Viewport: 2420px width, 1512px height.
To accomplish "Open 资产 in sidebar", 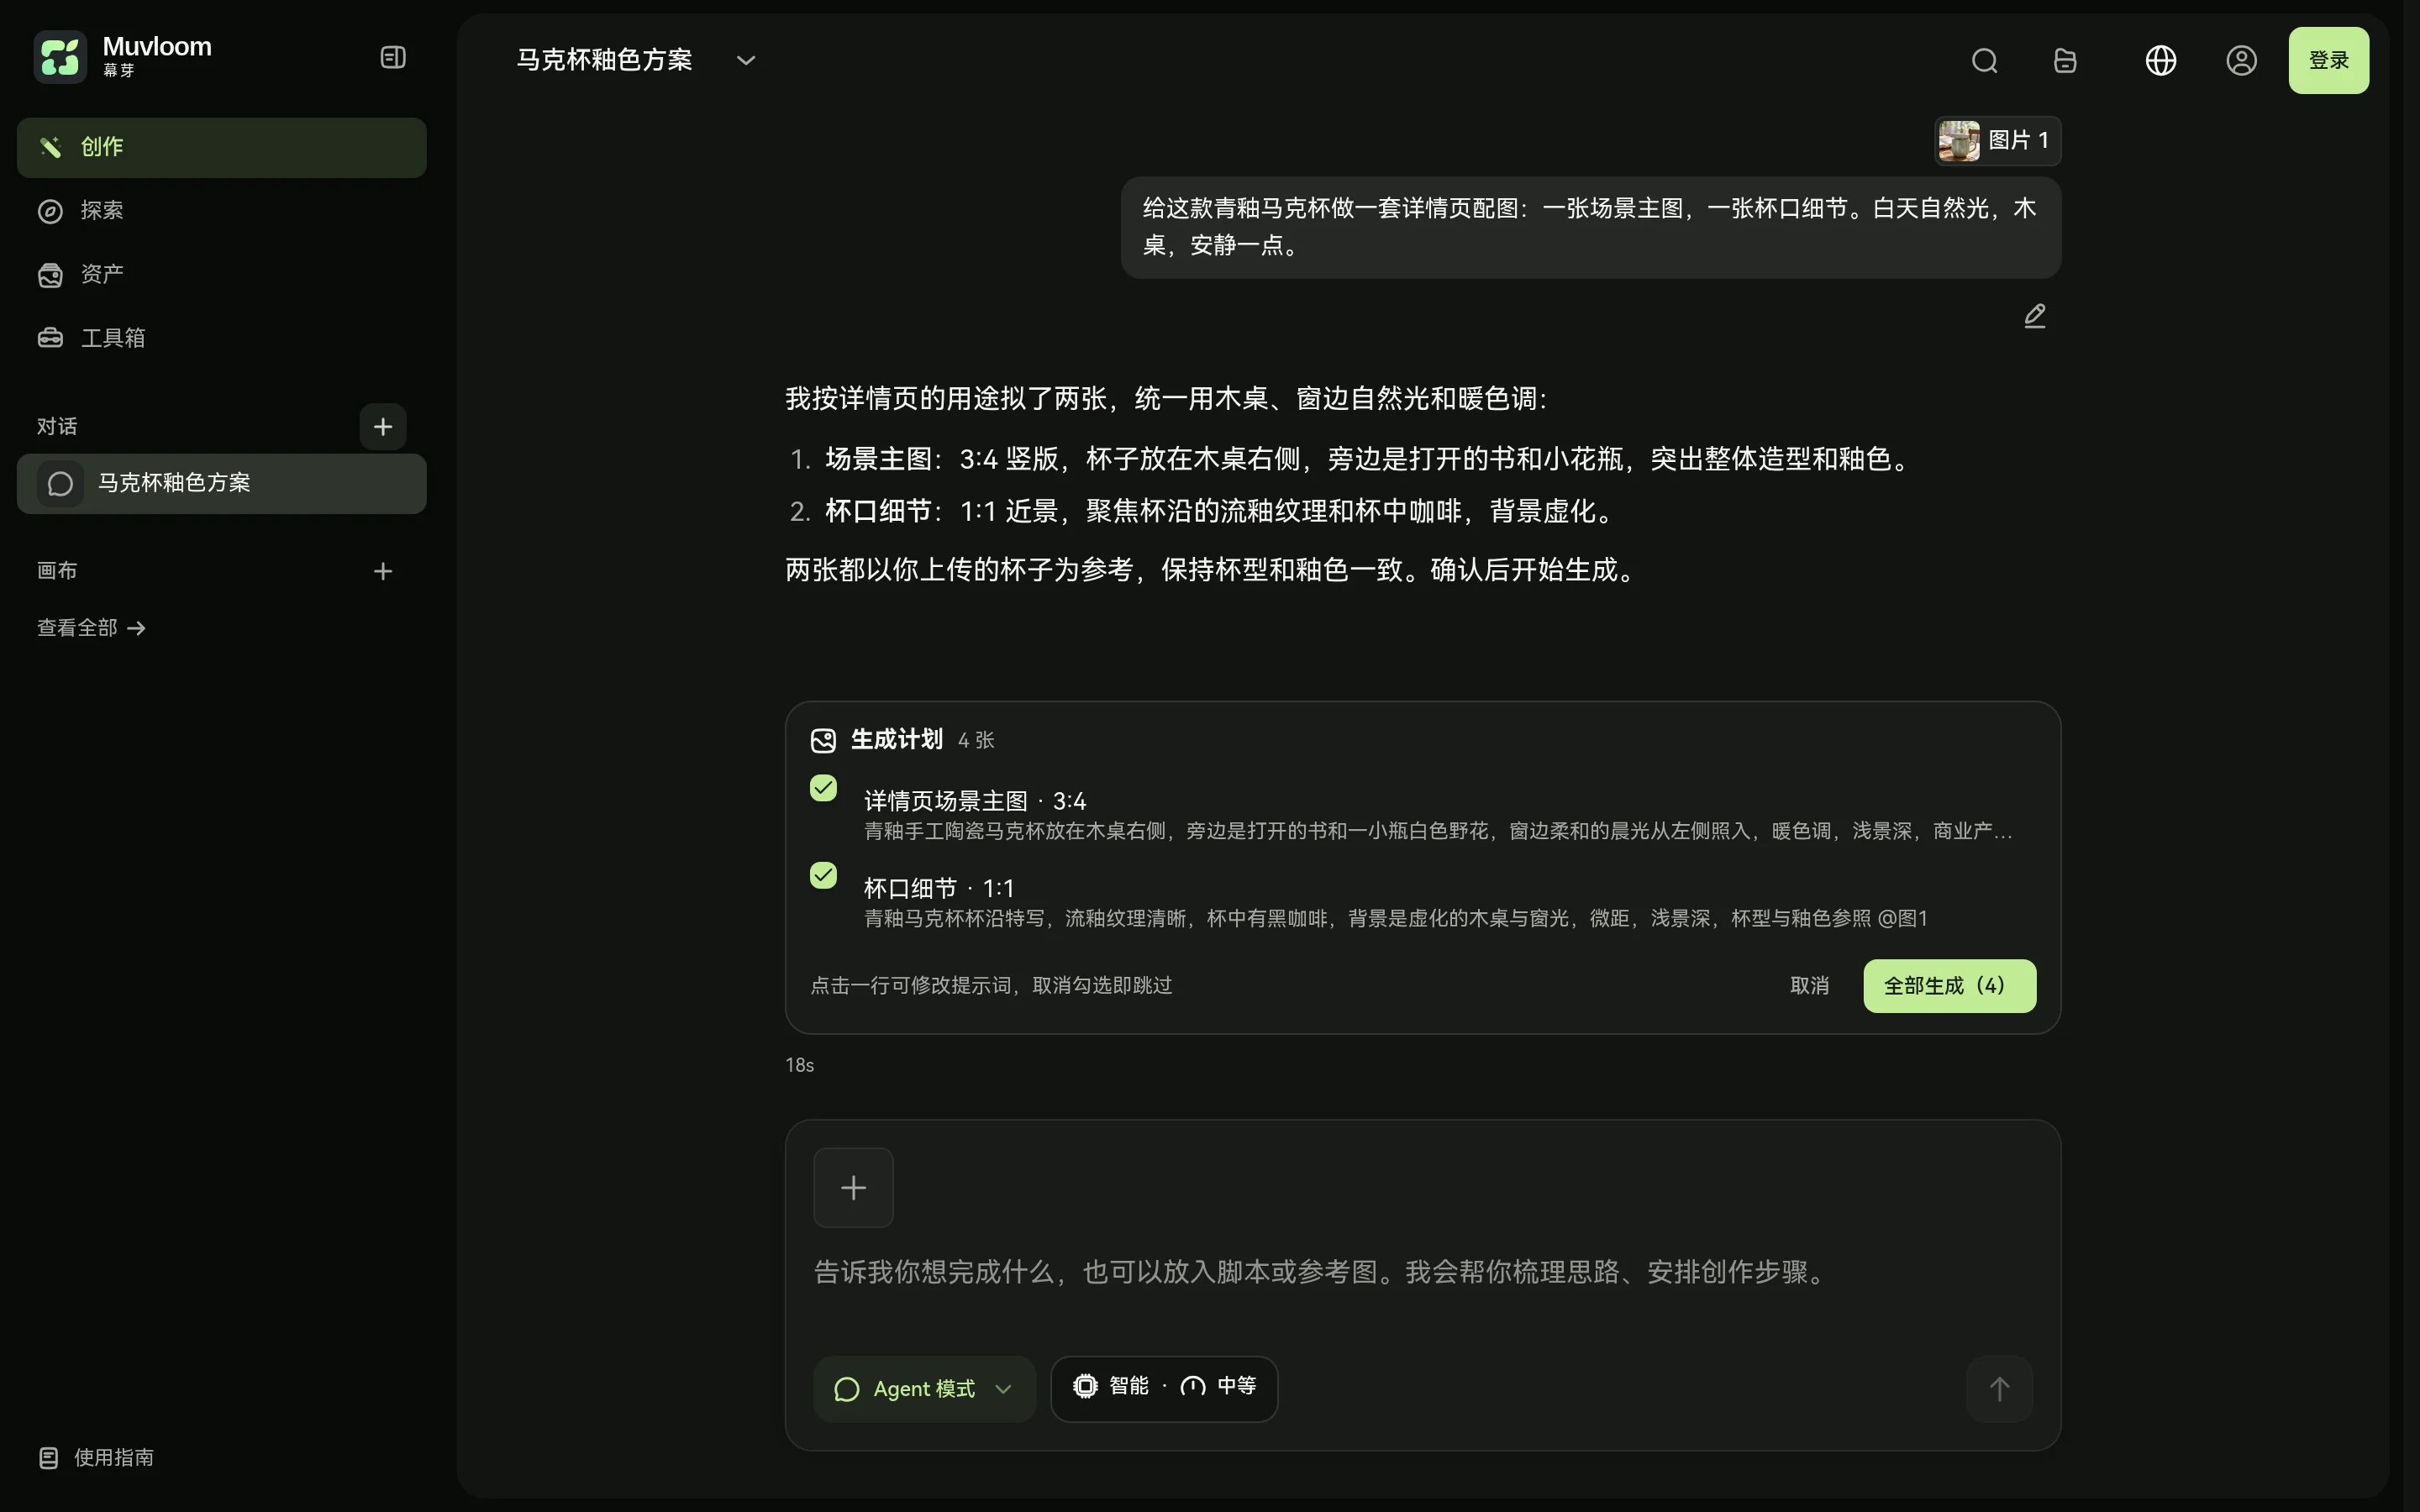I will (x=222, y=275).
